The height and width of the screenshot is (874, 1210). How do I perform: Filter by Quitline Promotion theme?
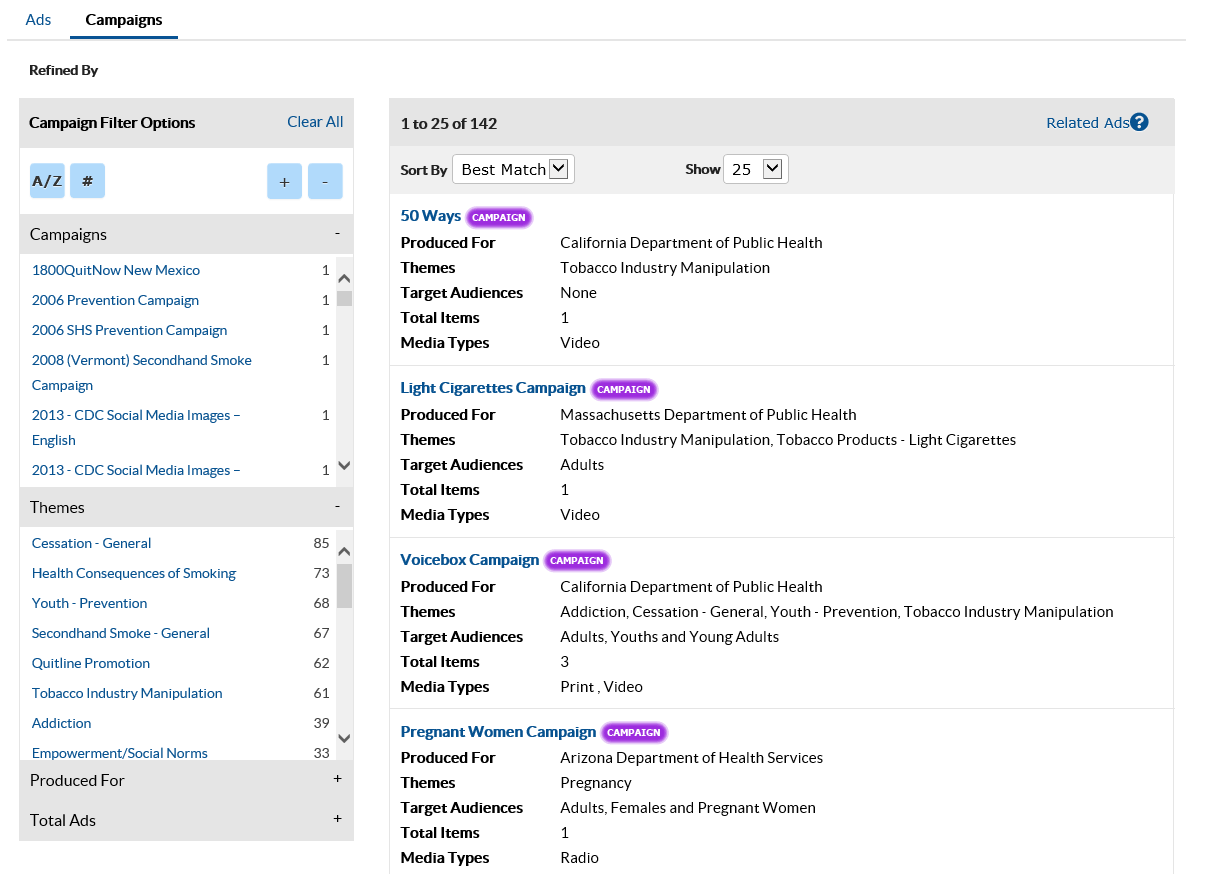91,663
